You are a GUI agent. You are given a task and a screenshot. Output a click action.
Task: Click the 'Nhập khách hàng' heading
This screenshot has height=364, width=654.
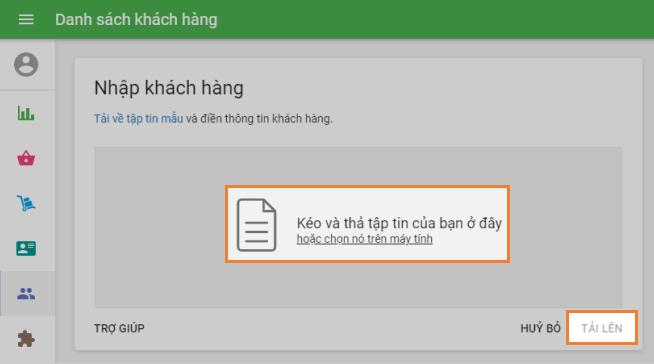coord(169,88)
